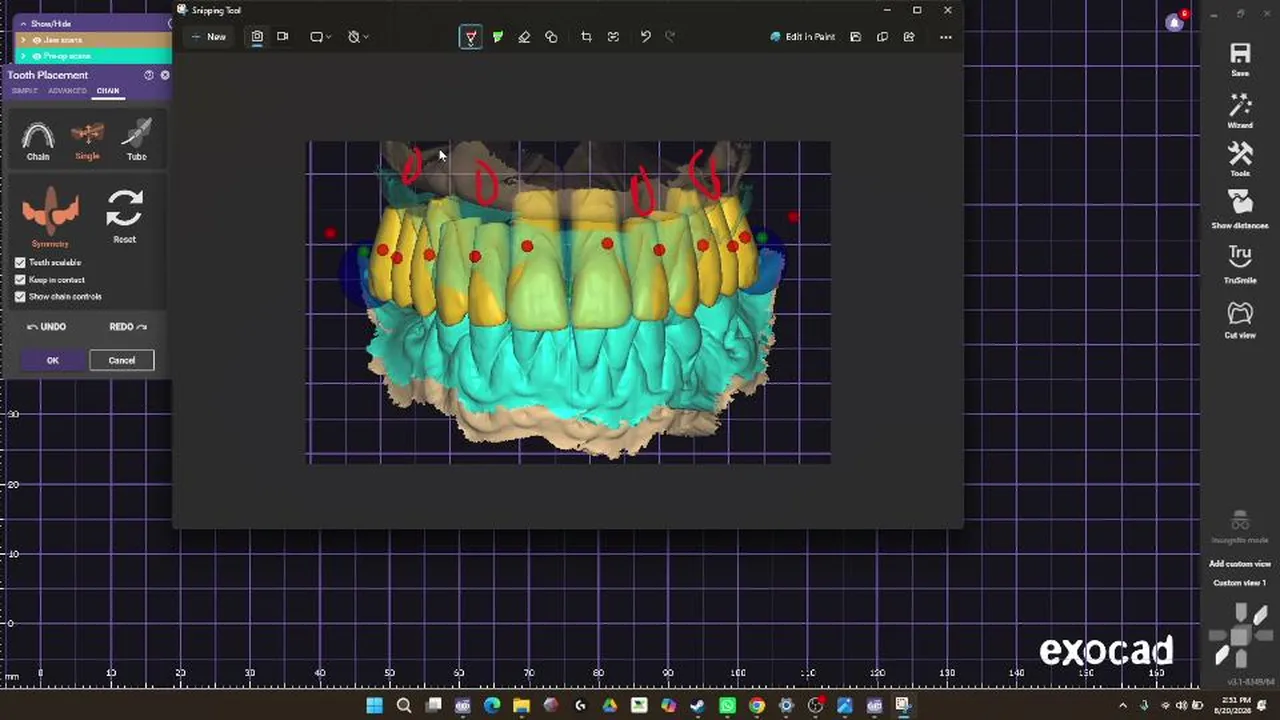Copy the snip with the copy icon
The width and height of the screenshot is (1280, 720).
click(x=882, y=37)
